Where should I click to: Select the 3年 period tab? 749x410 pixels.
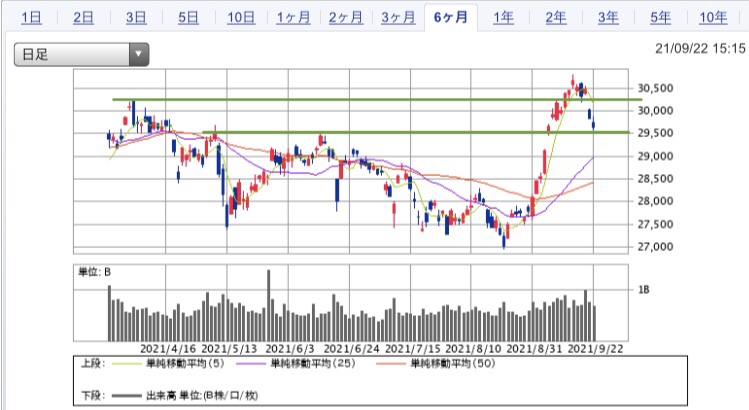(608, 18)
